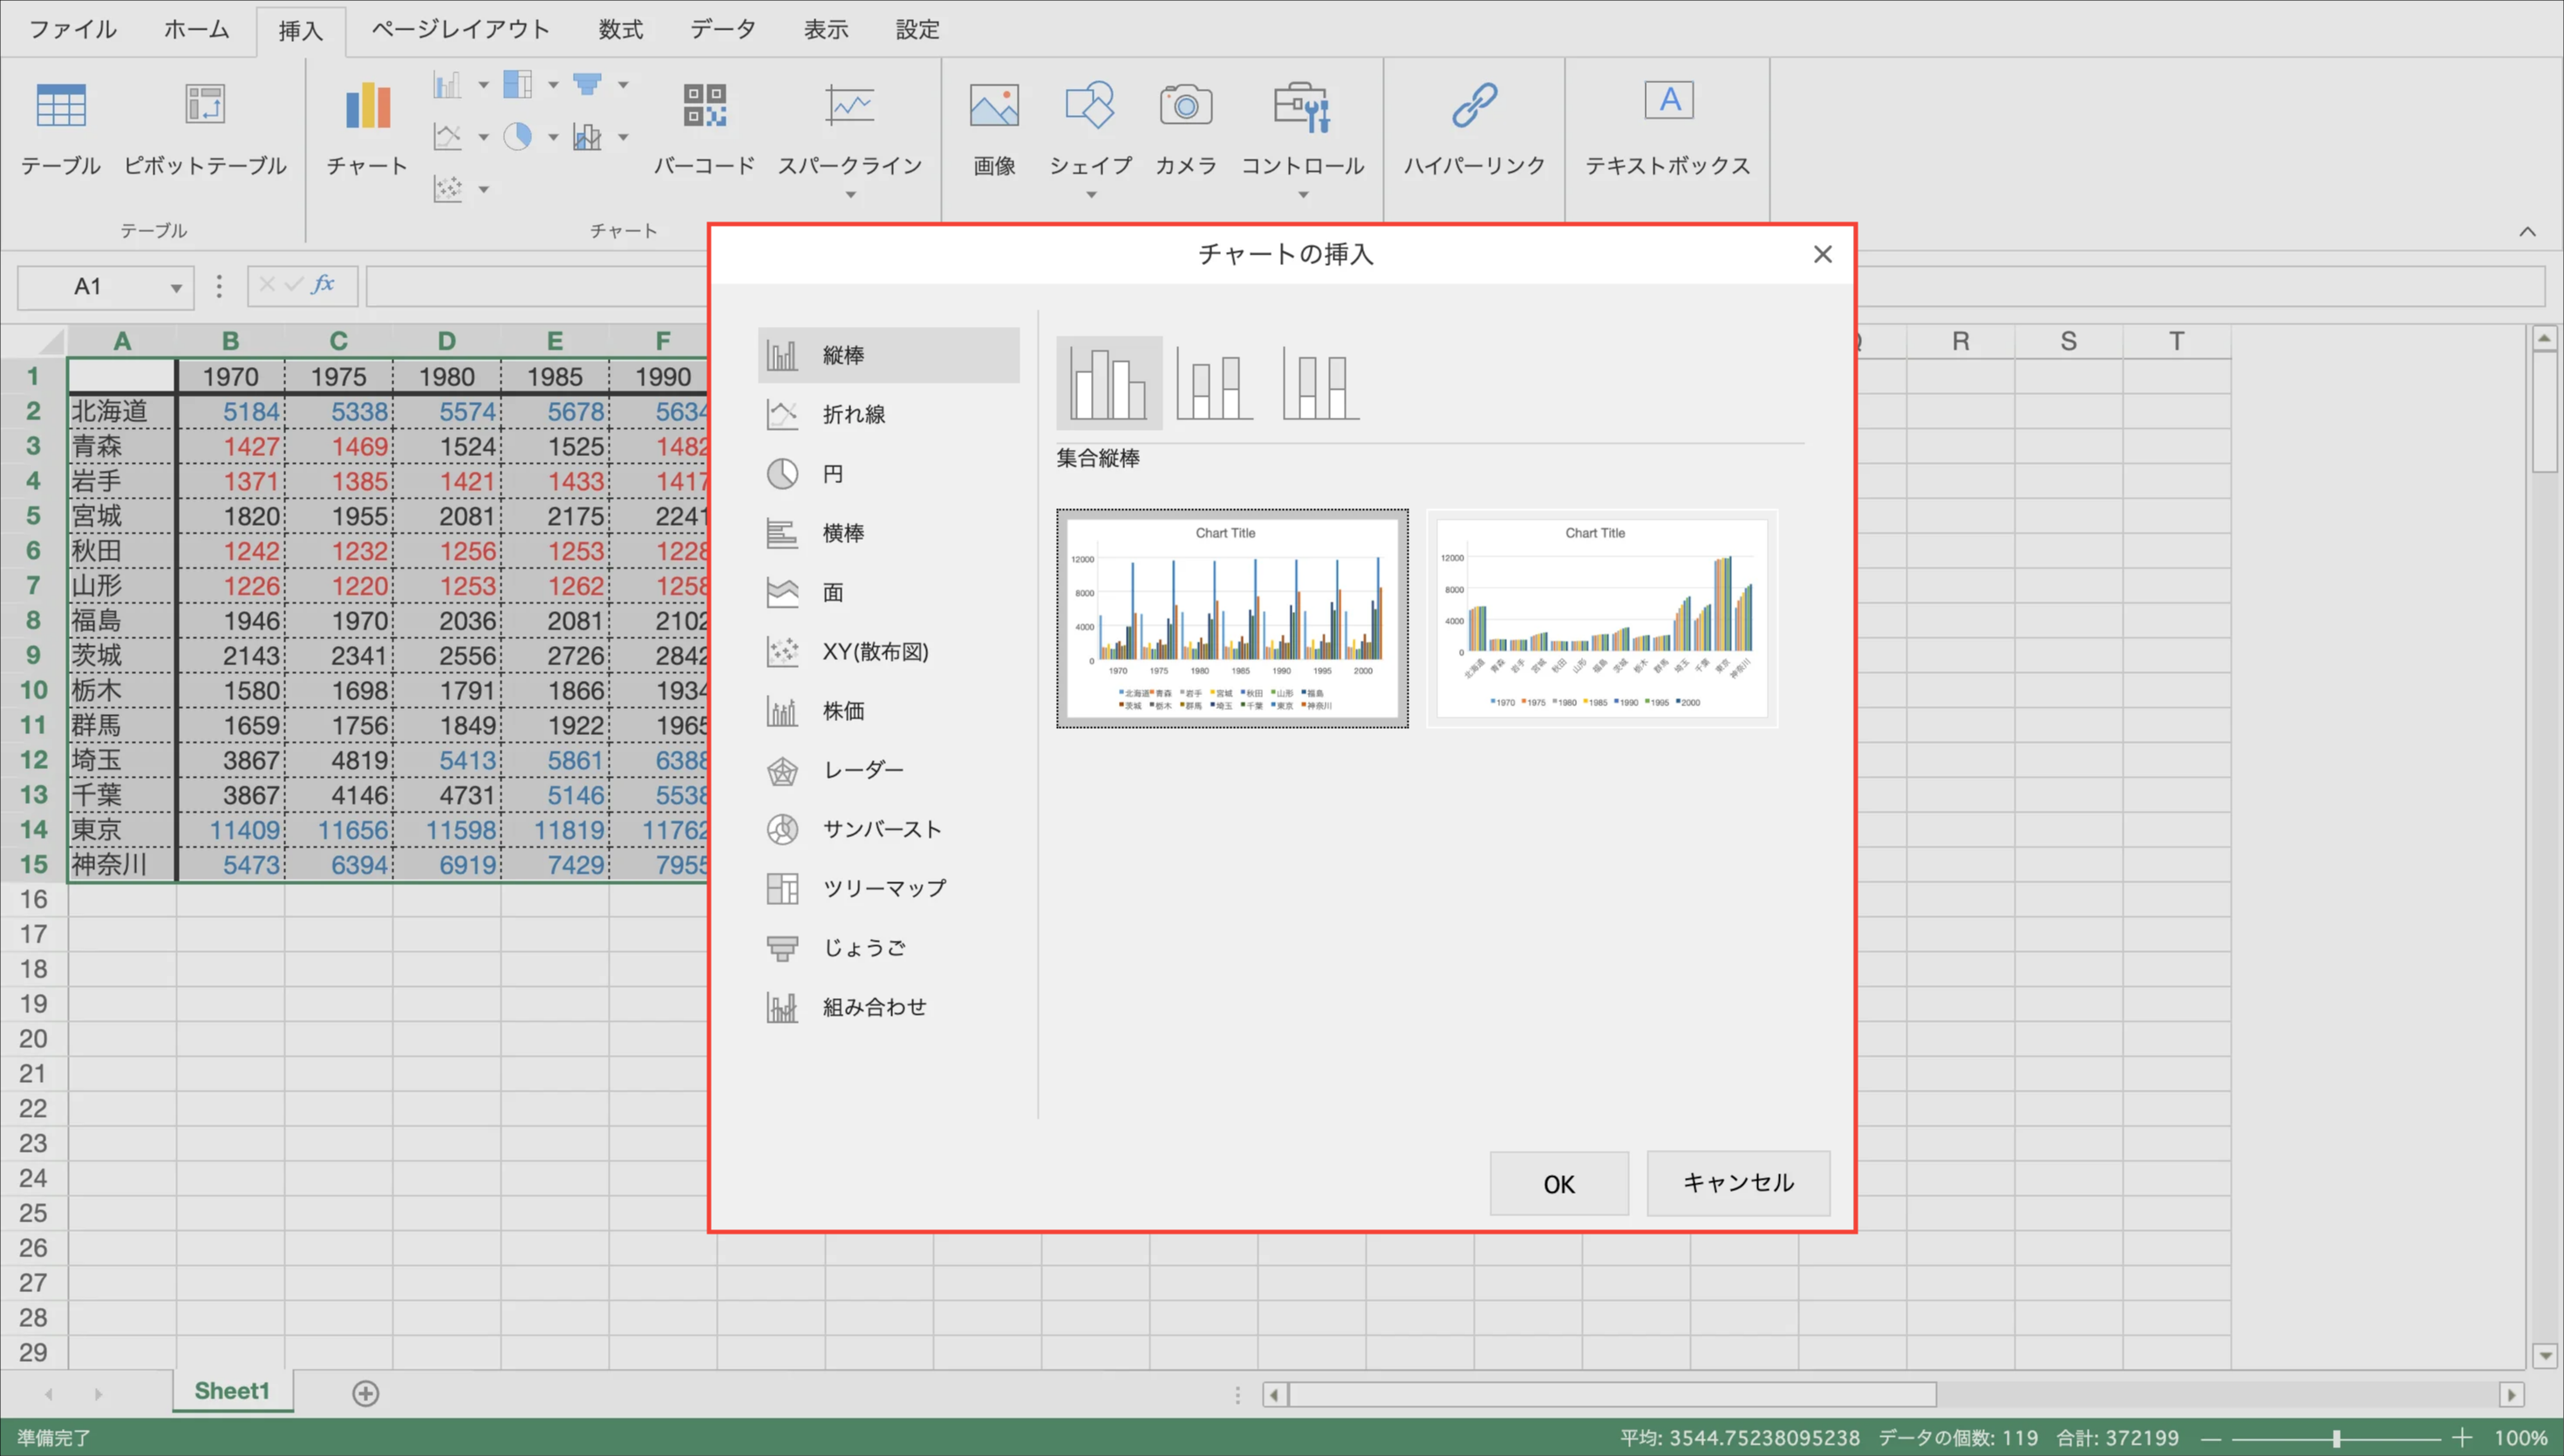Image resolution: width=2564 pixels, height=1456 pixels.
Task: Select the second chart preview thumbnail
Action: coord(1601,618)
